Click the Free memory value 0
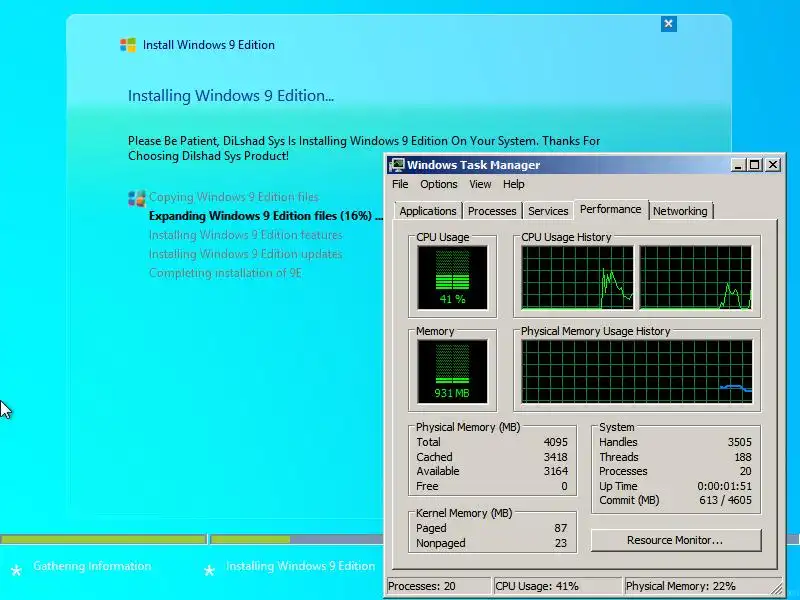 564,486
